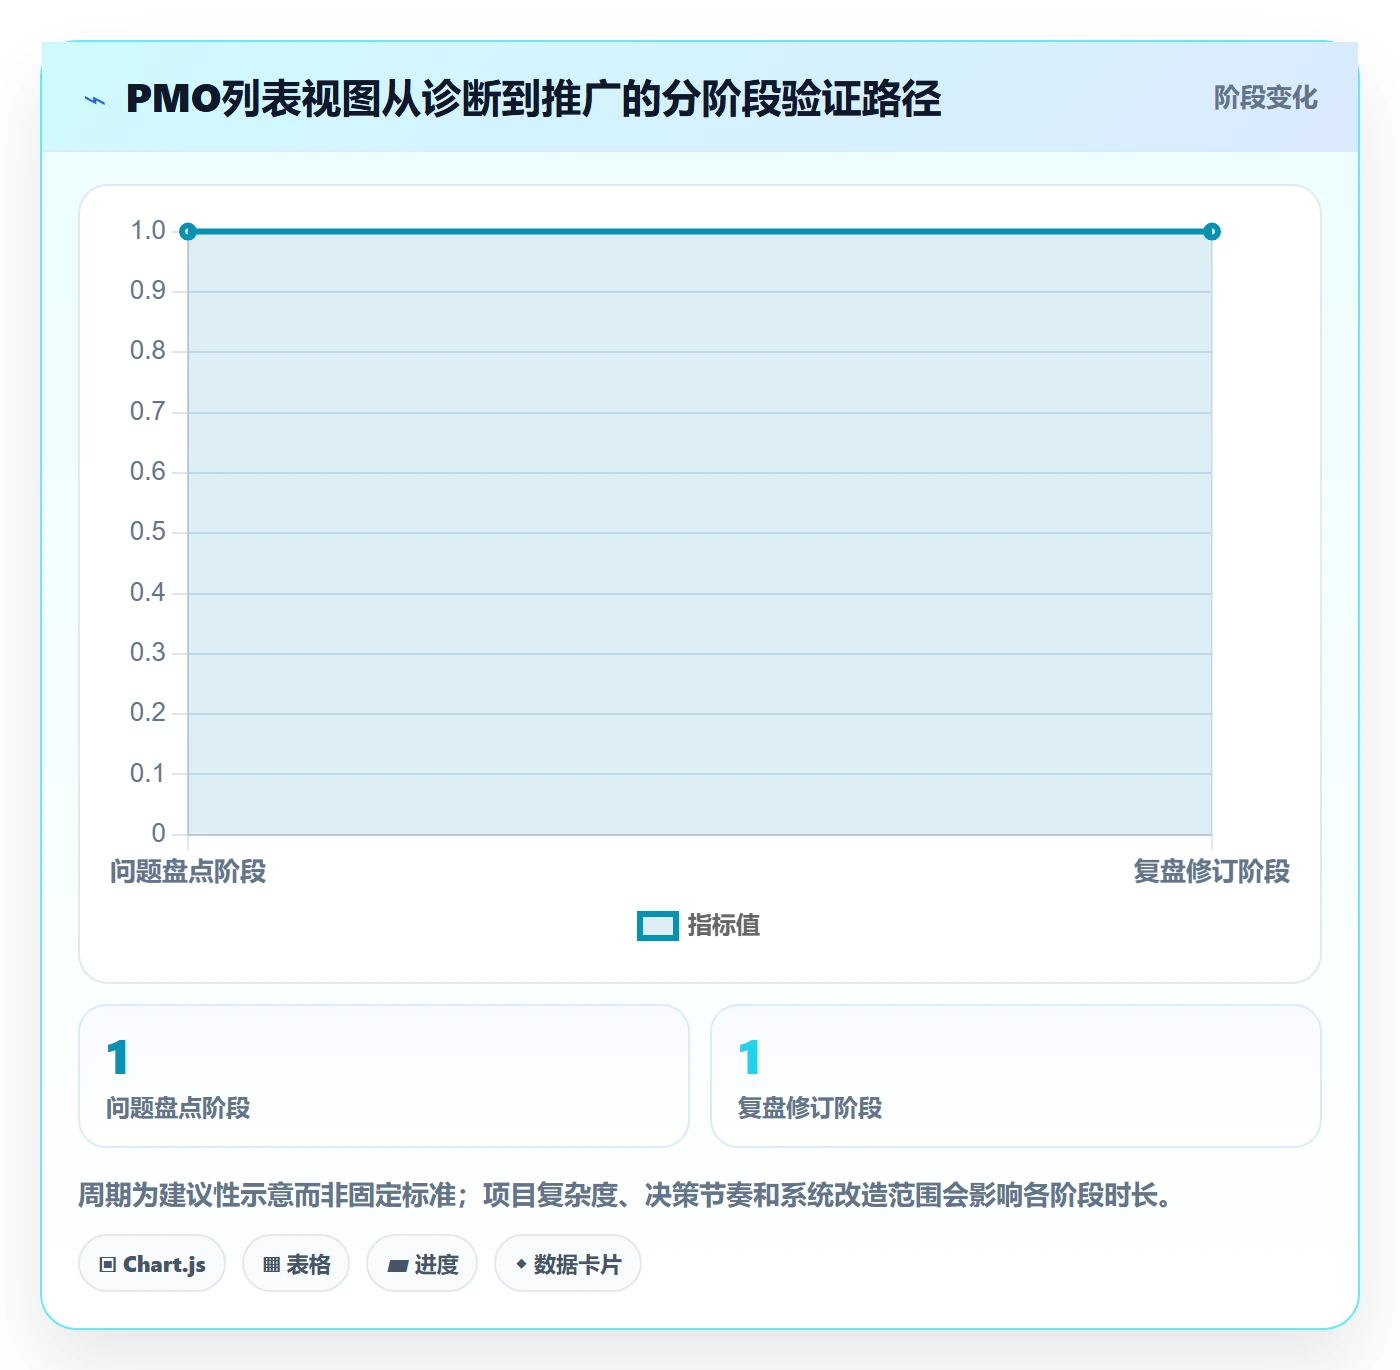
Task: Click the 0 y-axis tick label
Action: pyautogui.click(x=159, y=834)
